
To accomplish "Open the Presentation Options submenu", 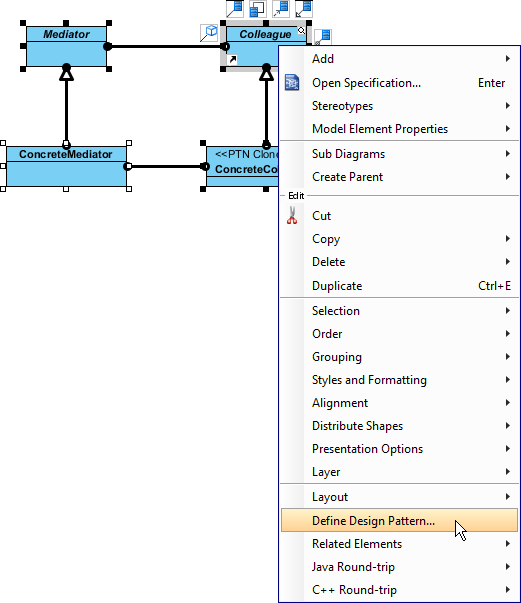I will coord(399,449).
